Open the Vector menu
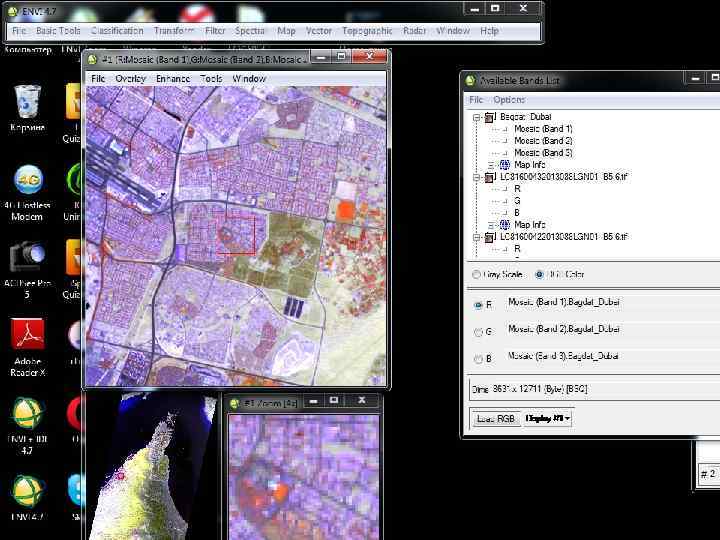This screenshot has width=720, height=540. coord(319,31)
